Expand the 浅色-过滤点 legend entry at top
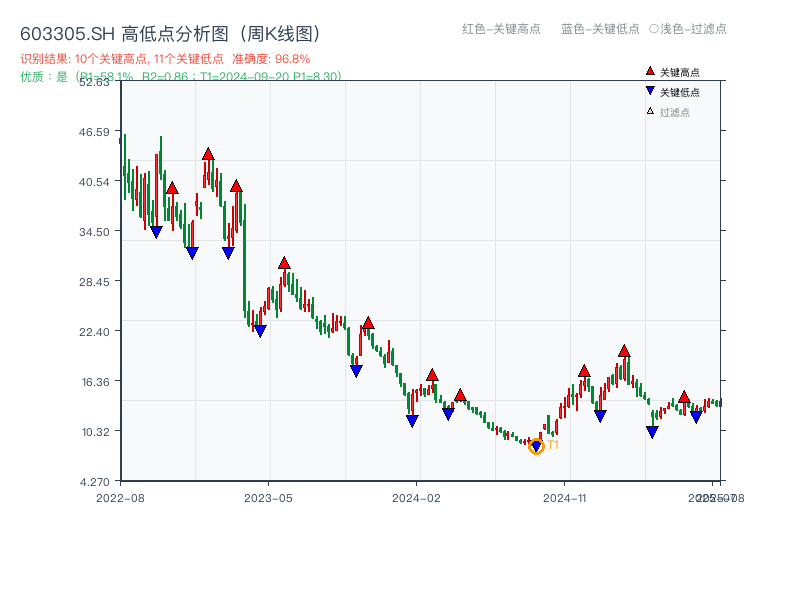Viewport: 800px width, 600px height. coord(690,30)
